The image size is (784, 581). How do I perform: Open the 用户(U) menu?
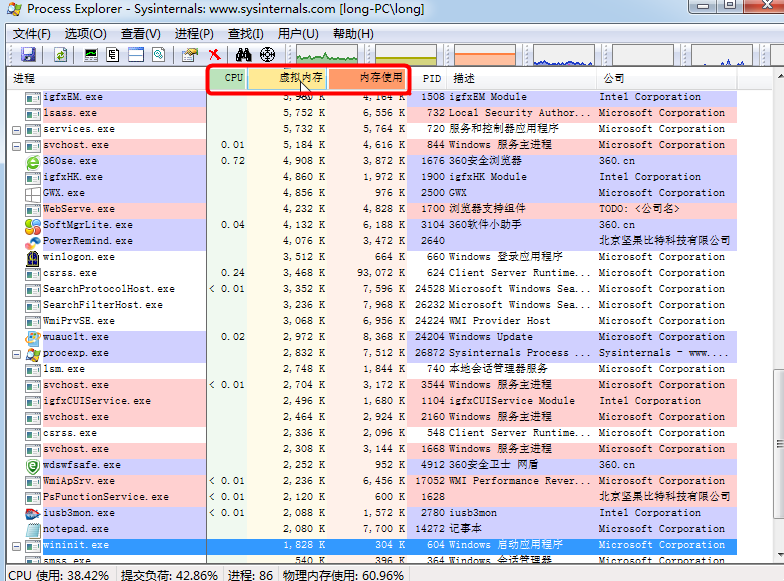[298, 34]
